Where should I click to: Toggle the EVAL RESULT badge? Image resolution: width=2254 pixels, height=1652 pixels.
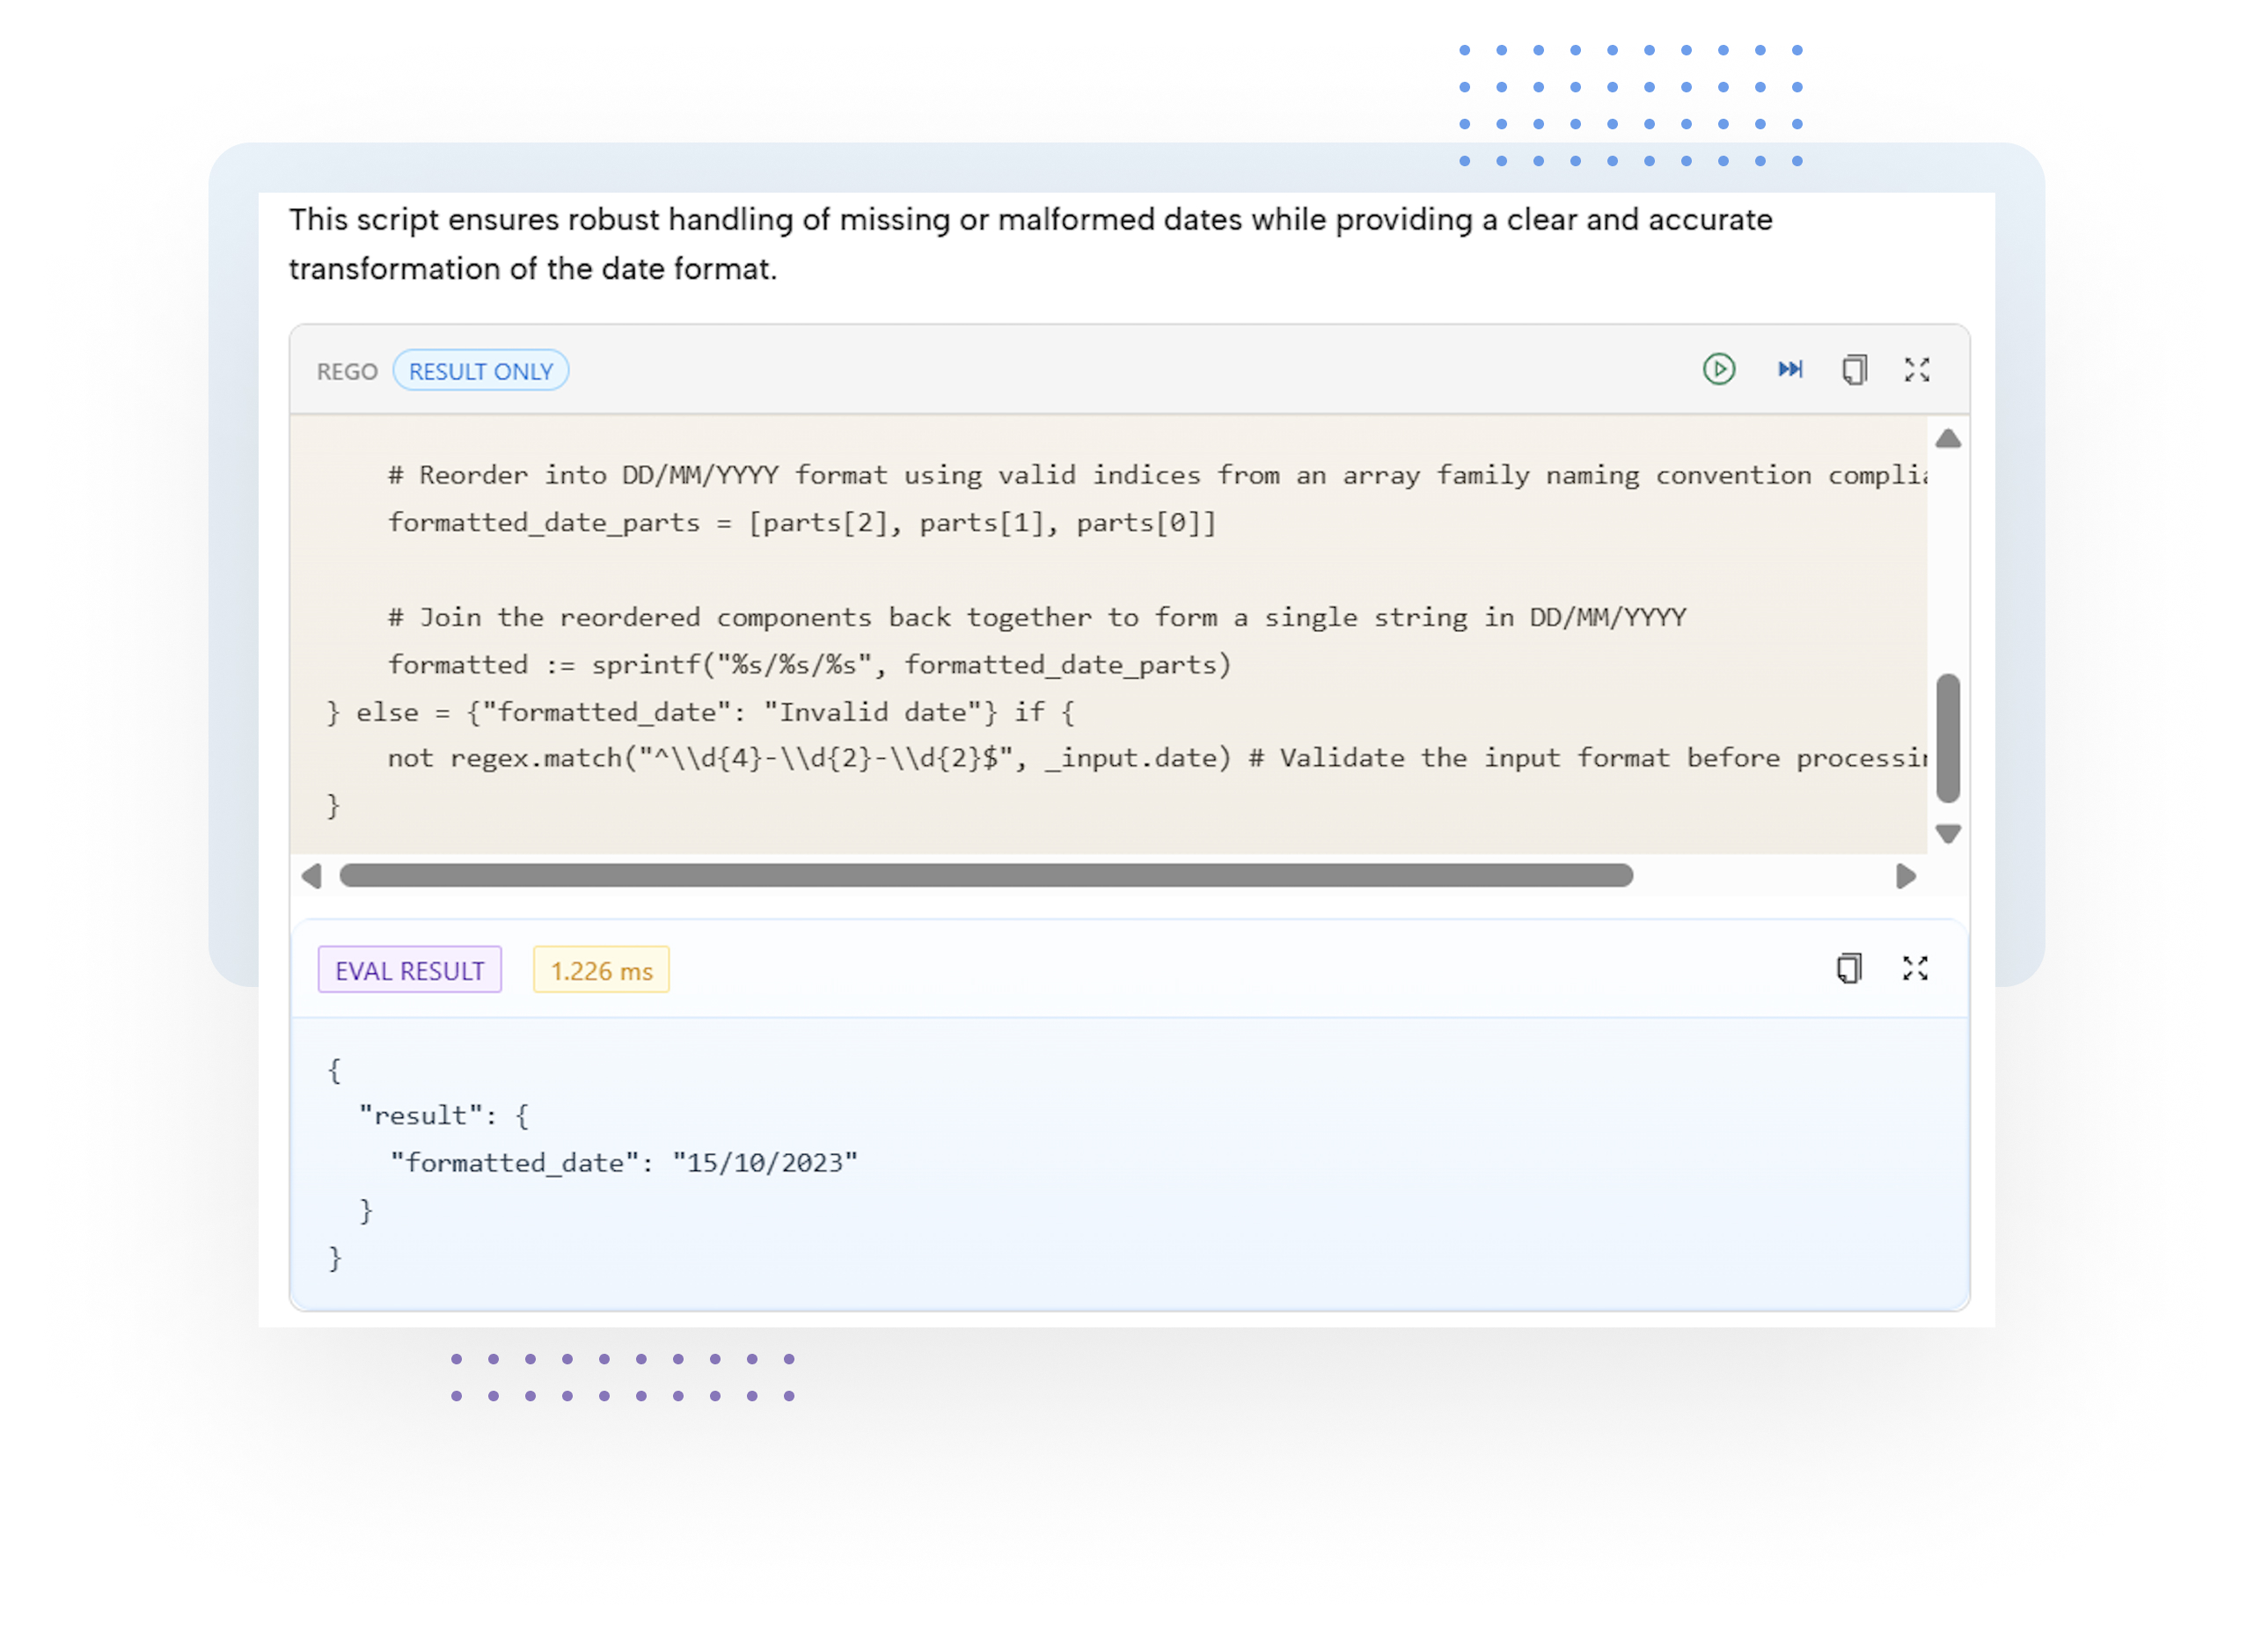coord(409,969)
